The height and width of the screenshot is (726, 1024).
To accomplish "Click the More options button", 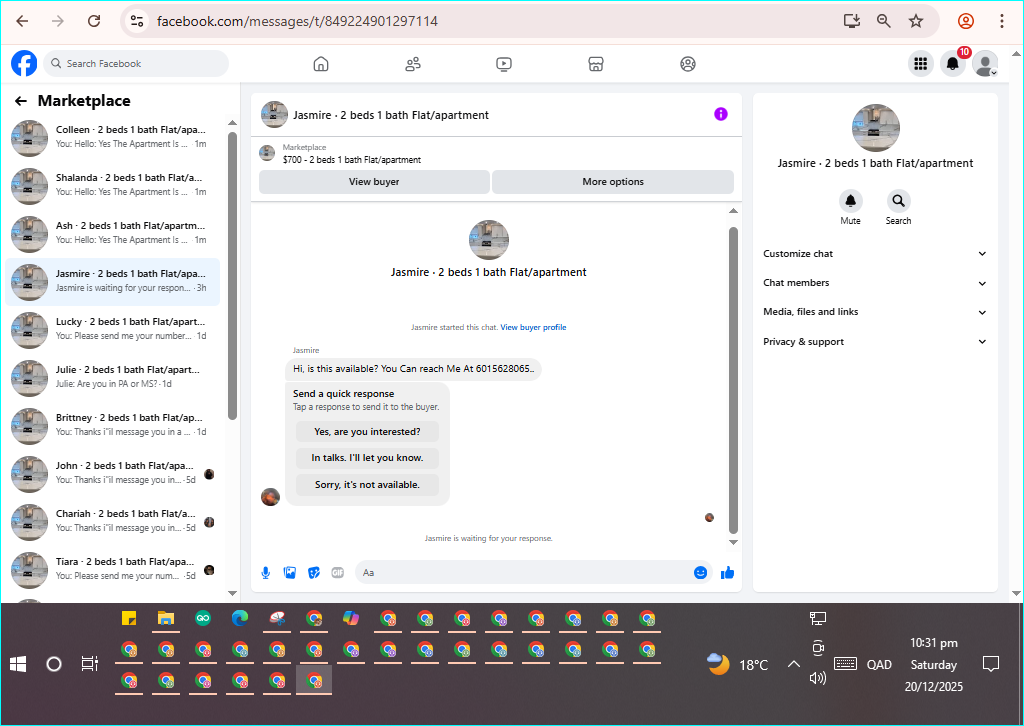I will point(613,182).
